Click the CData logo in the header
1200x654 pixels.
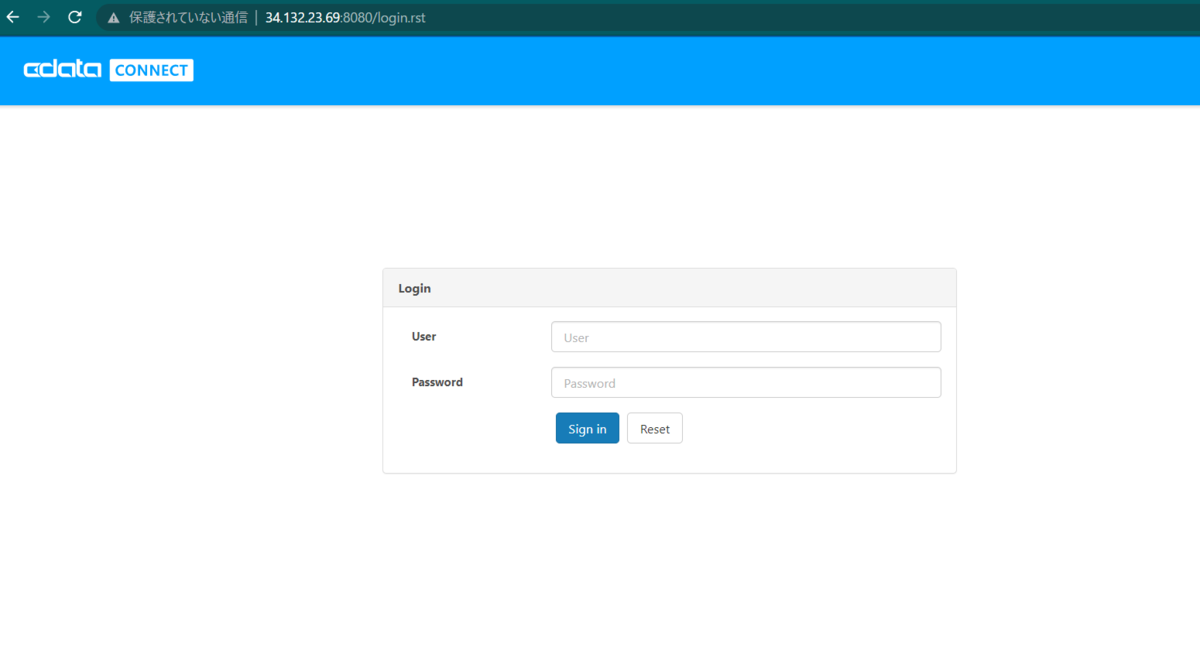pos(62,69)
